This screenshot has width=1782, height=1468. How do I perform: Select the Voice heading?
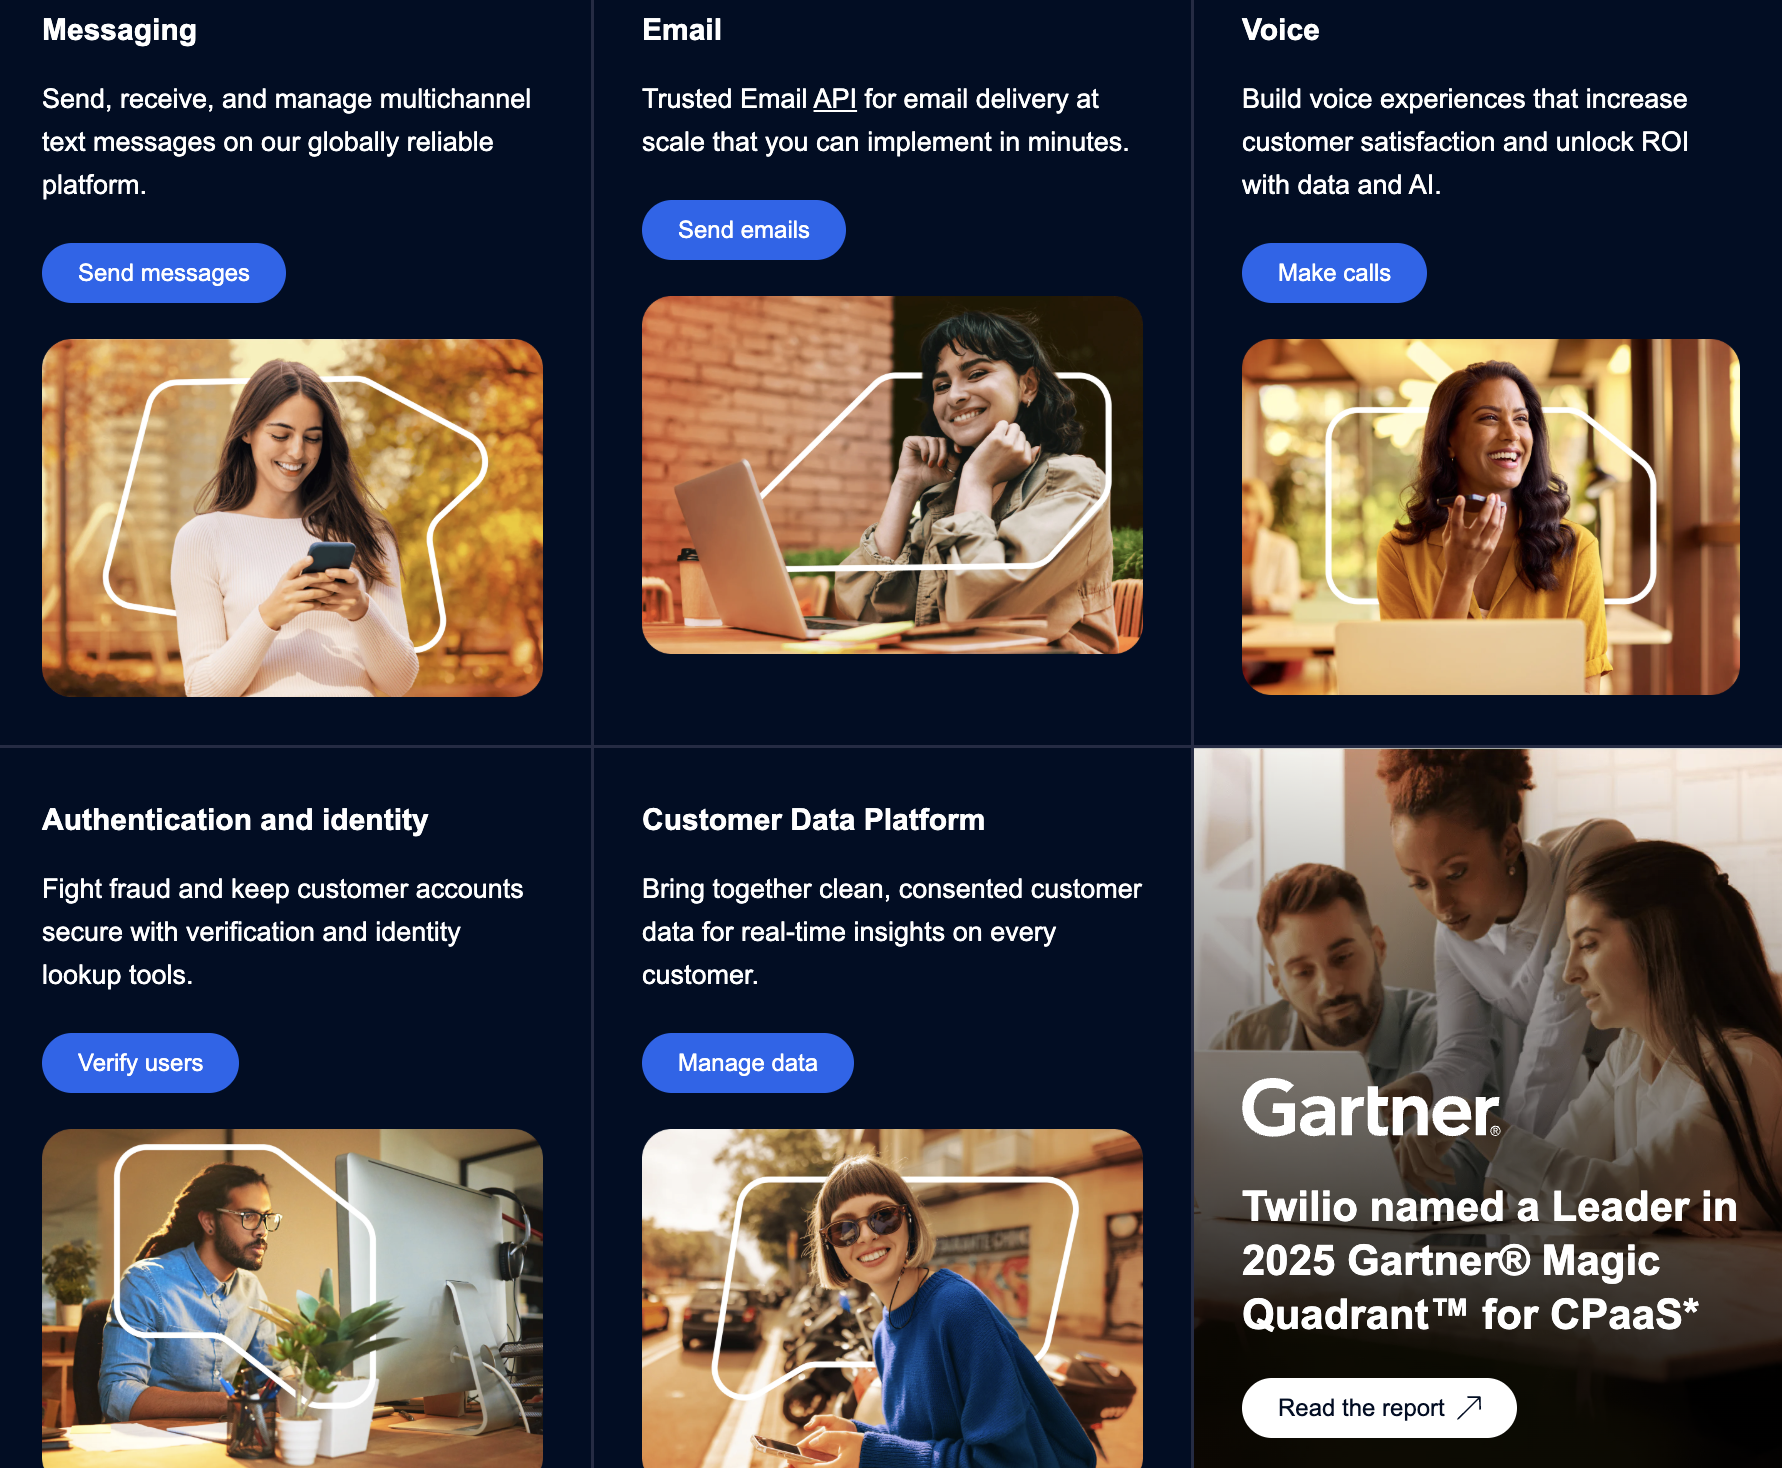pos(1281,30)
